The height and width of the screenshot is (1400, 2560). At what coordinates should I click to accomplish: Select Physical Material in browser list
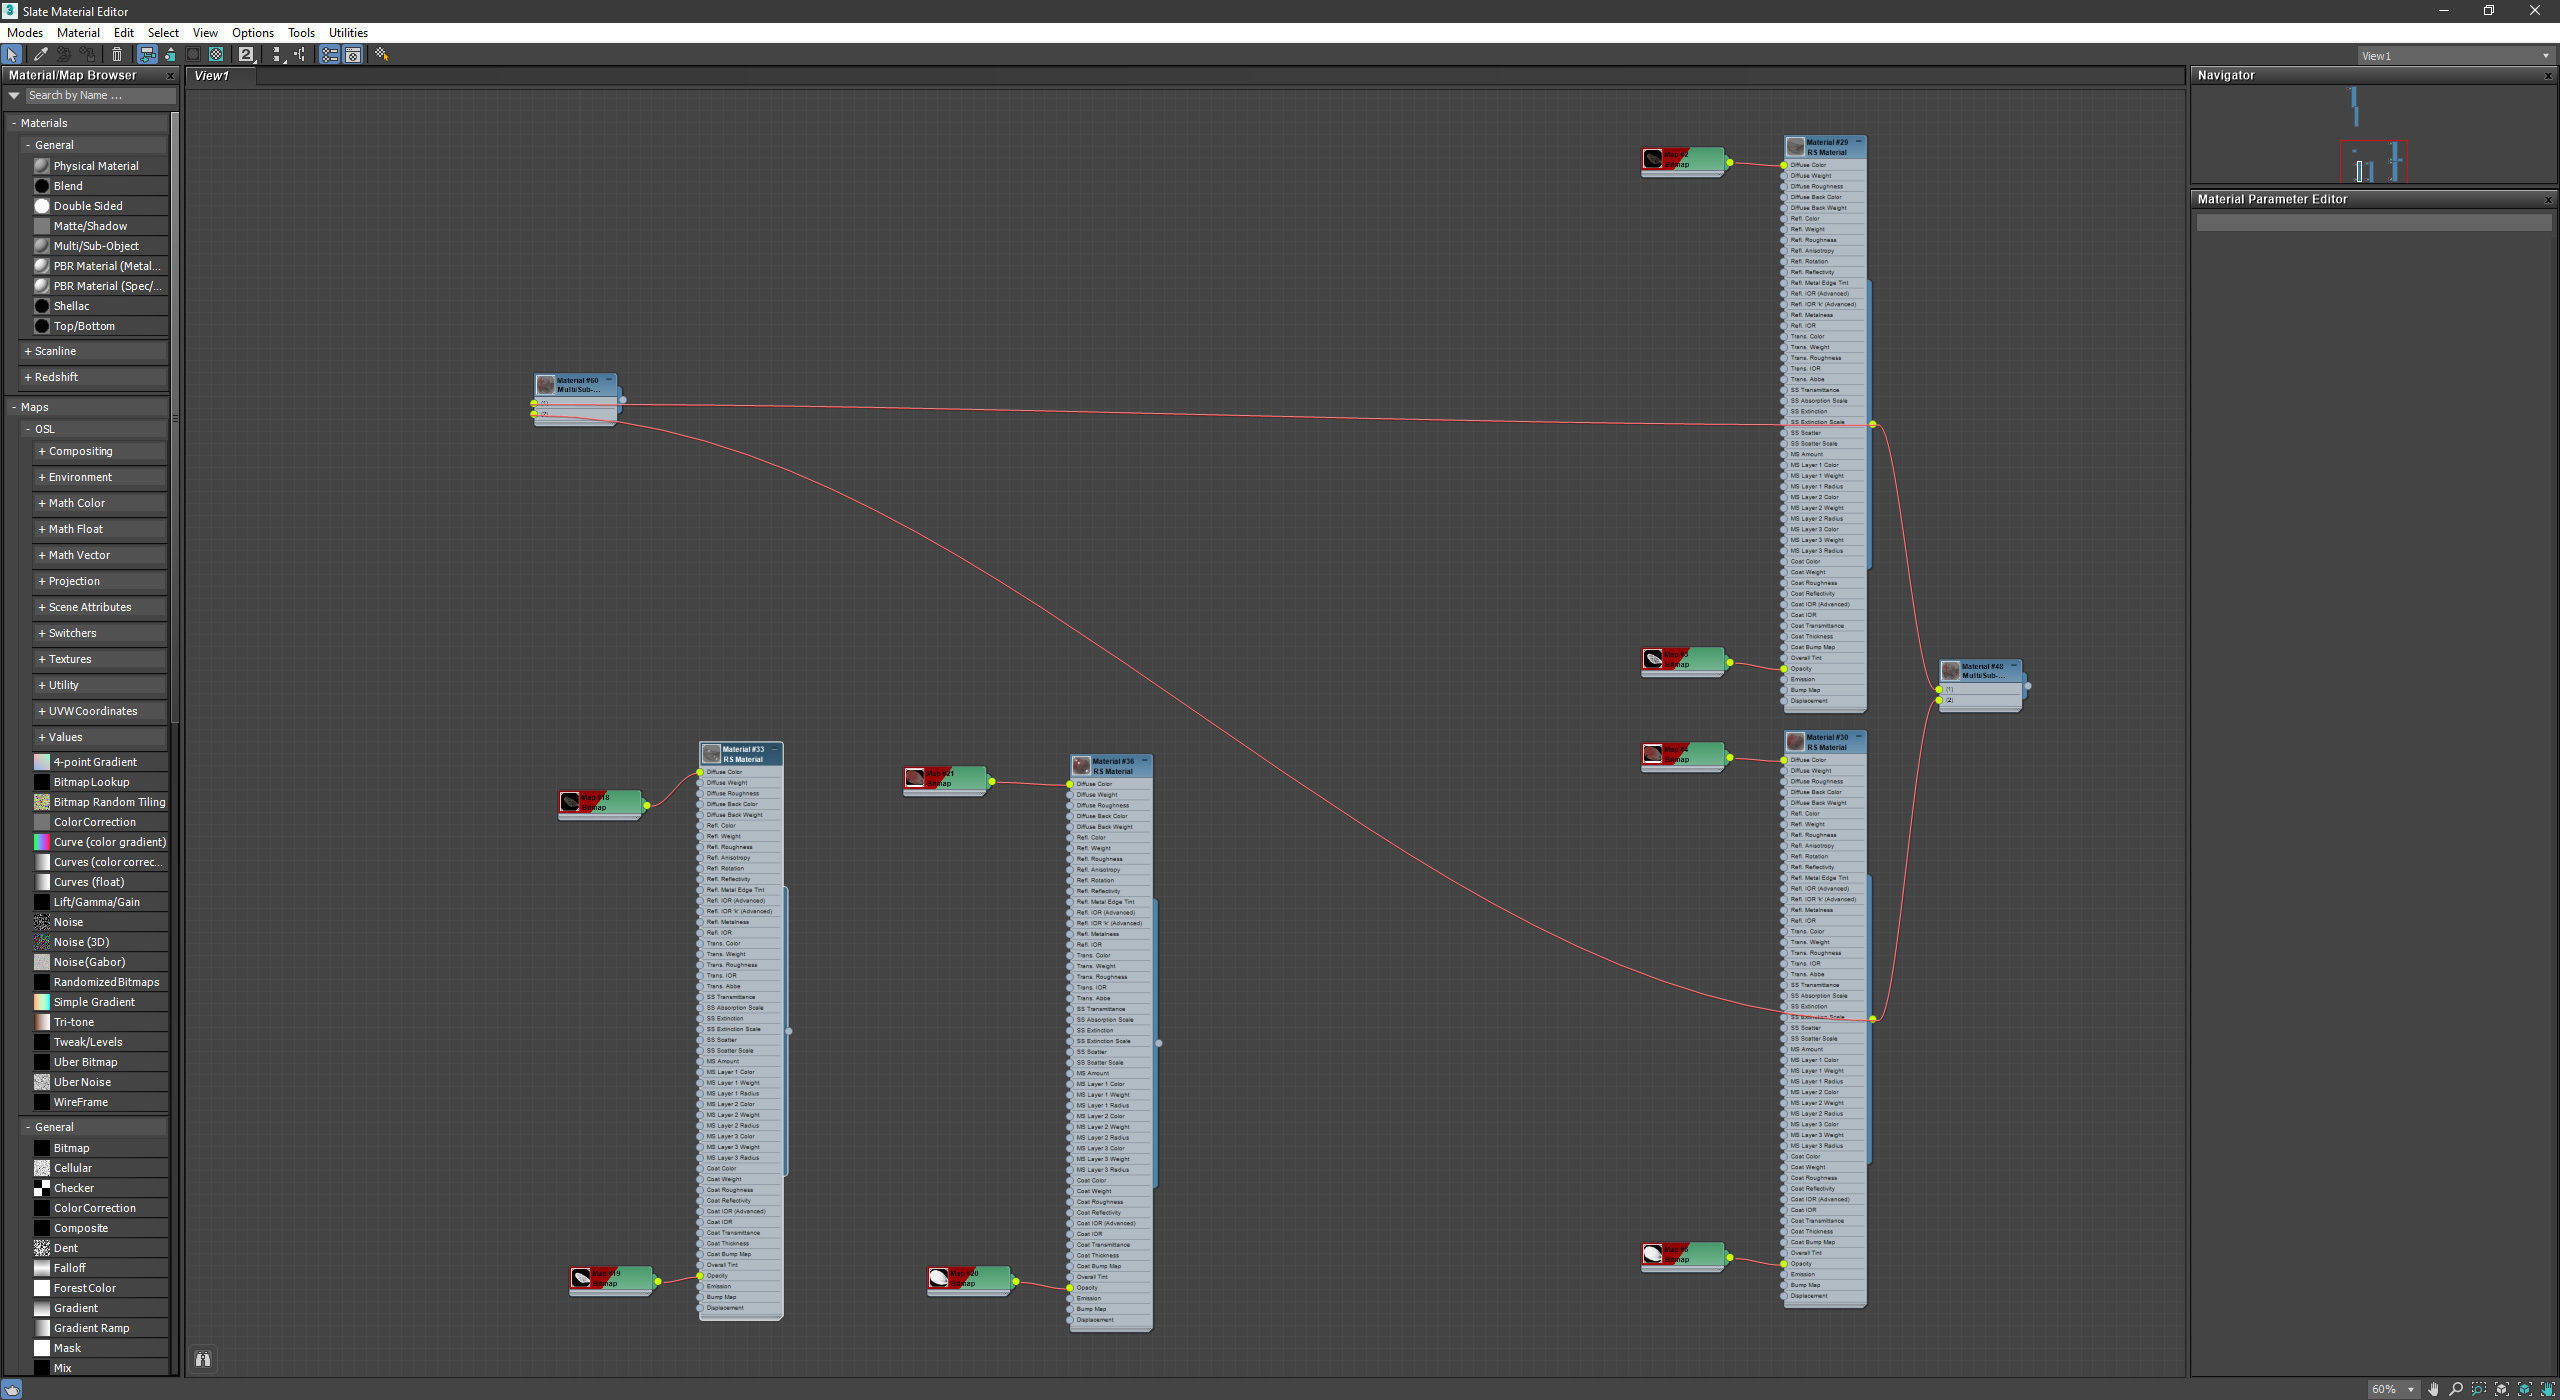point(96,166)
